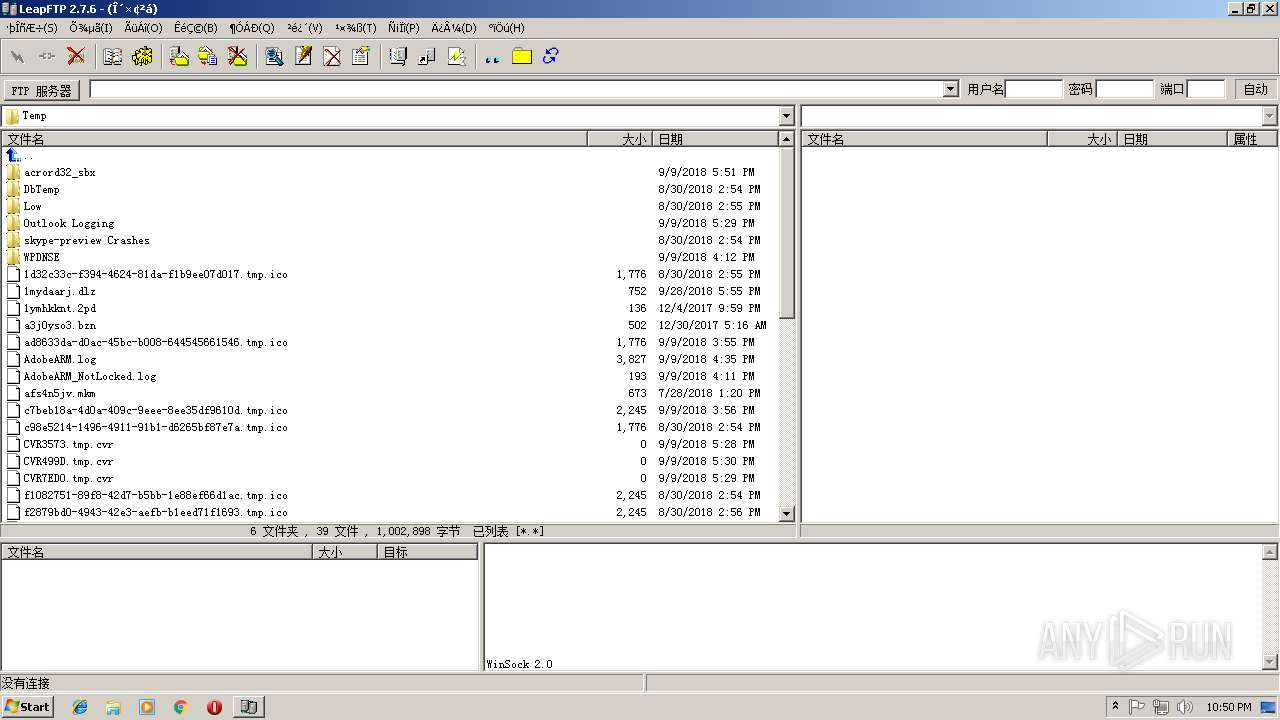Image resolution: width=1280 pixels, height=720 pixels.
Task: Sort local list by 文件名 column header
Action: tap(295, 139)
